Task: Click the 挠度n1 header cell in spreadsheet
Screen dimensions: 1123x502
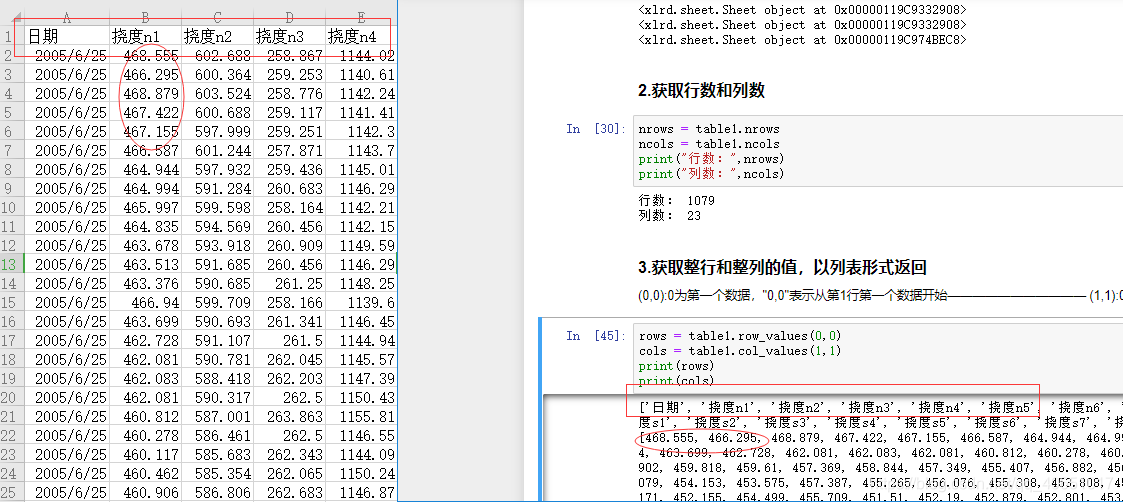Action: pyautogui.click(x=145, y=36)
